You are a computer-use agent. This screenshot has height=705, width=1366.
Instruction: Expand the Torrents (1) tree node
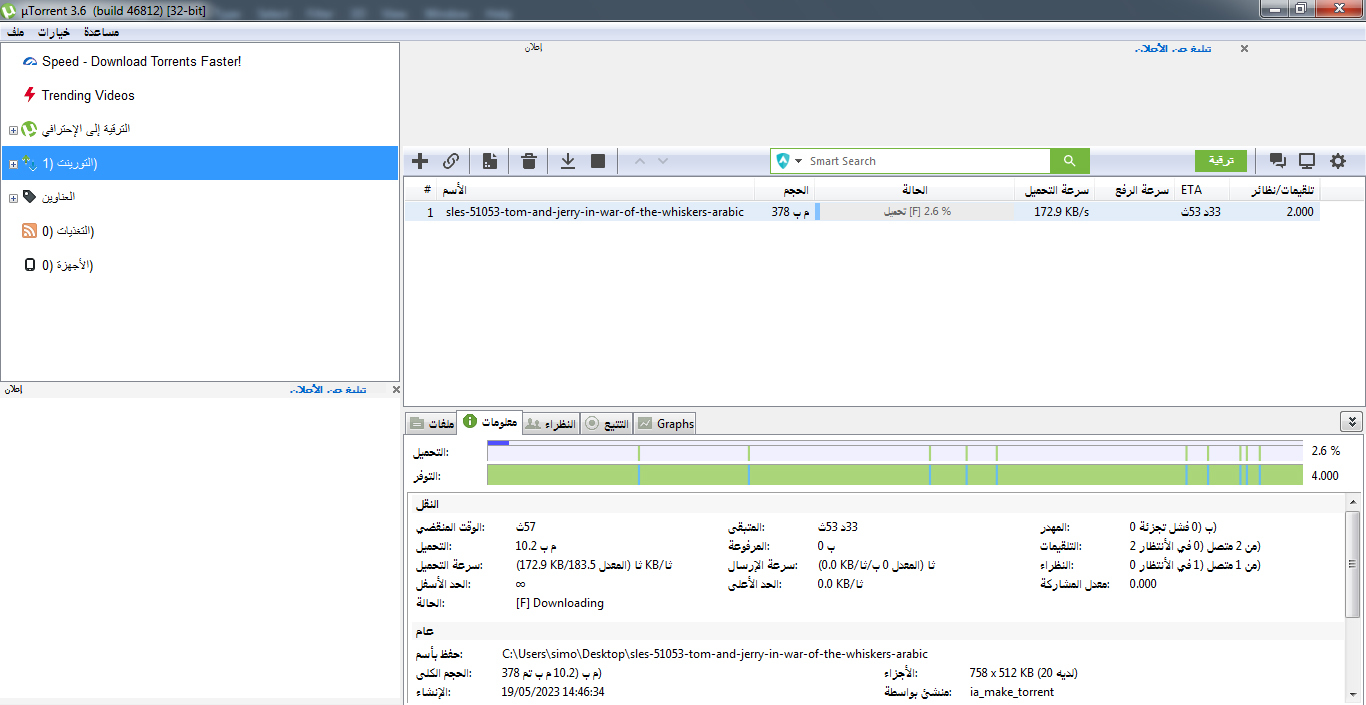(x=13, y=164)
